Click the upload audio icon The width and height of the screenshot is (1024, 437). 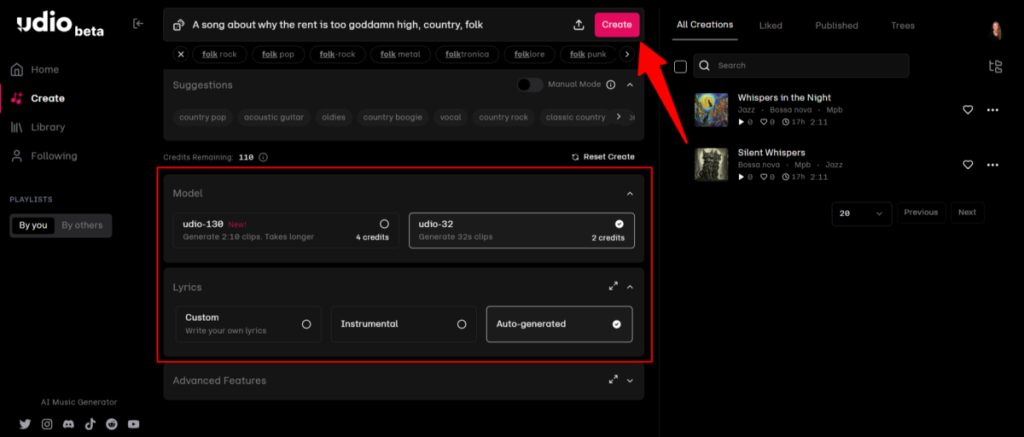579,25
